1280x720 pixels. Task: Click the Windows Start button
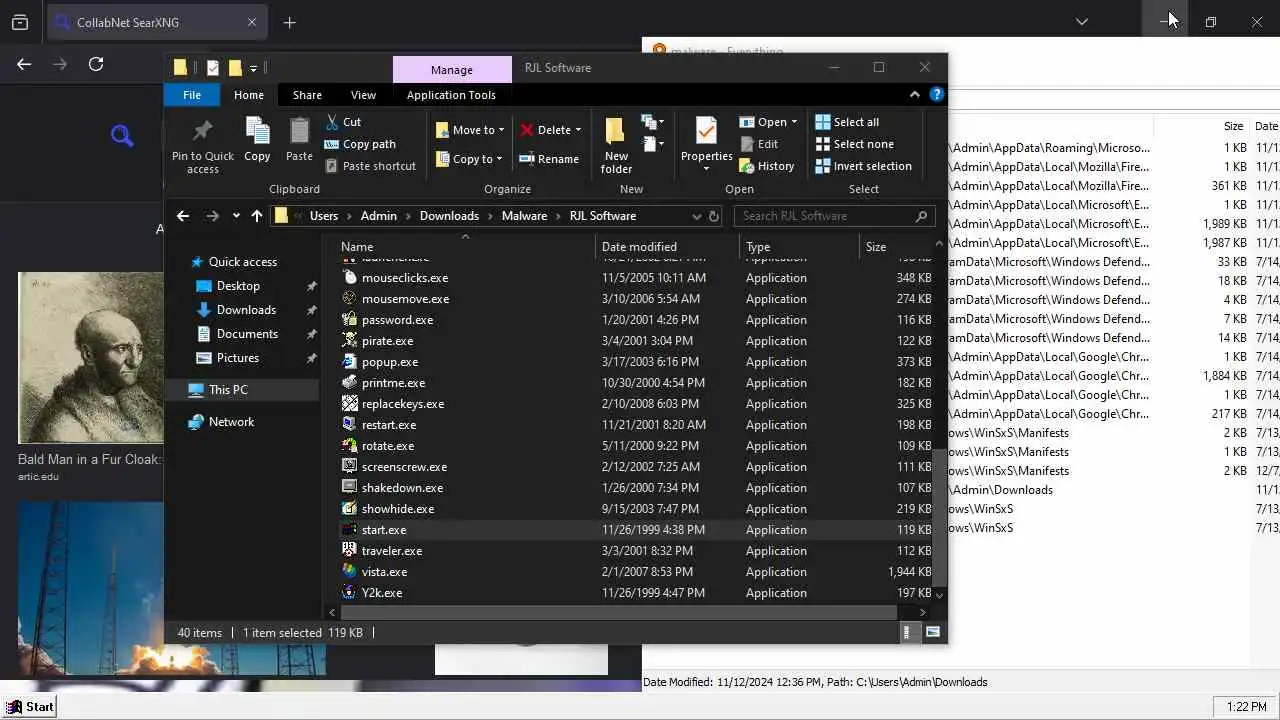tap(30, 706)
